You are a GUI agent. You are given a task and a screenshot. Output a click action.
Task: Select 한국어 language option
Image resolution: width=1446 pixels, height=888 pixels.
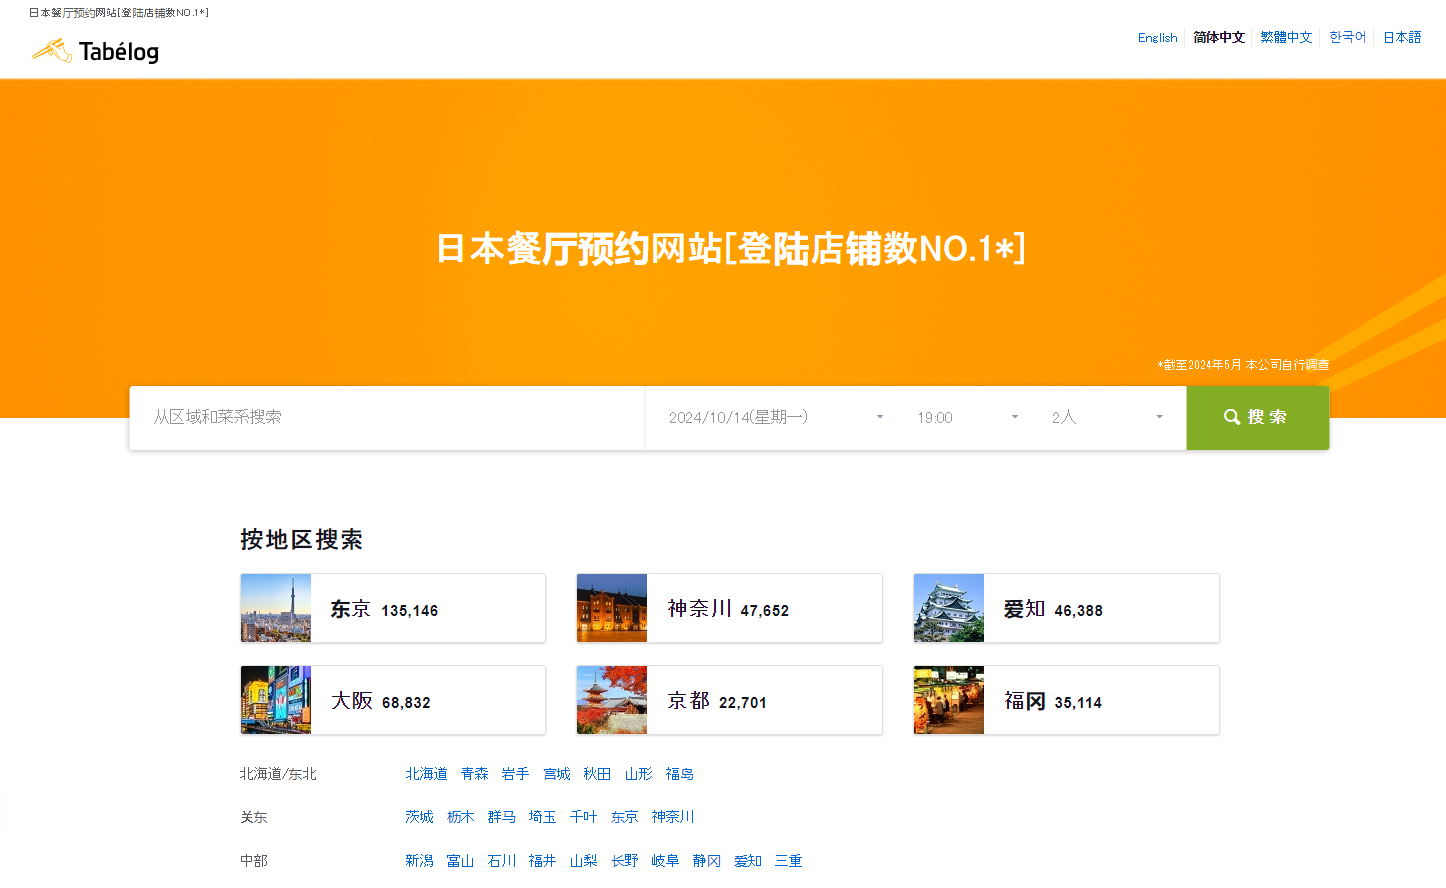point(1347,38)
